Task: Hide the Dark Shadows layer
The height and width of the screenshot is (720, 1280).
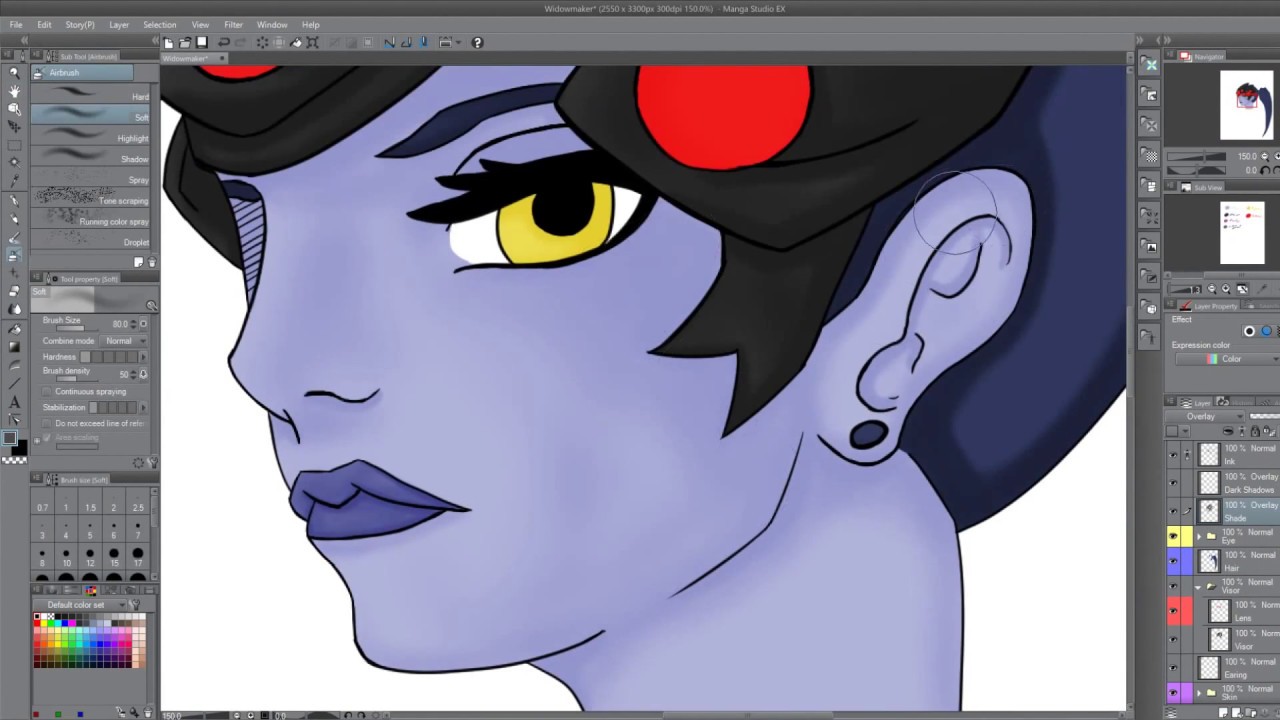Action: pyautogui.click(x=1173, y=483)
